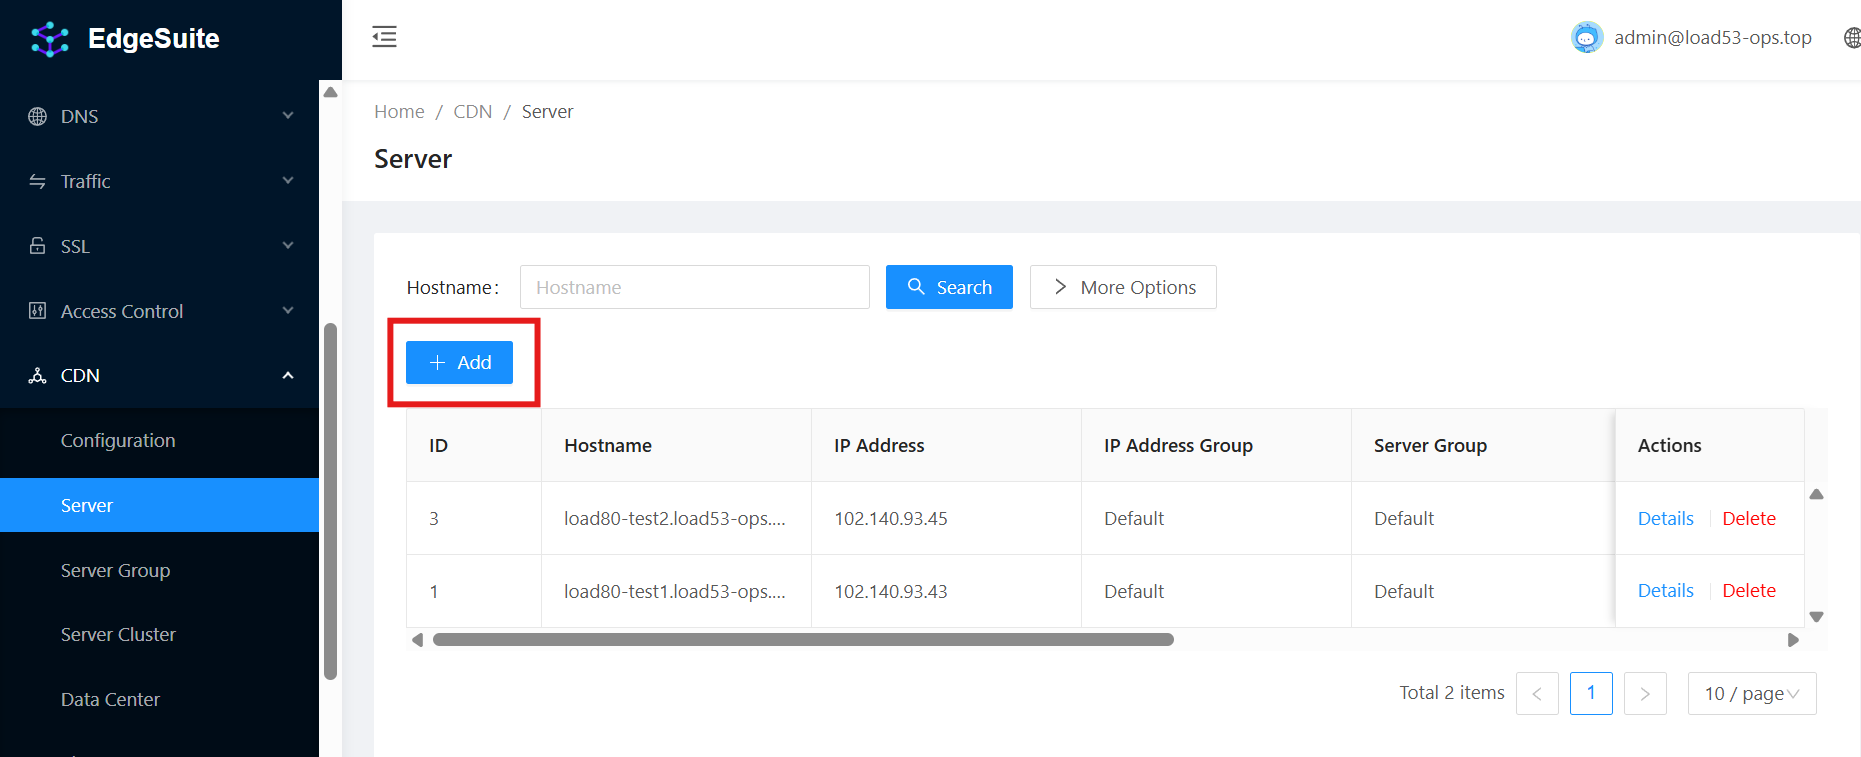The height and width of the screenshot is (757, 1861).
Task: Click the admin user avatar icon
Action: [1586, 38]
